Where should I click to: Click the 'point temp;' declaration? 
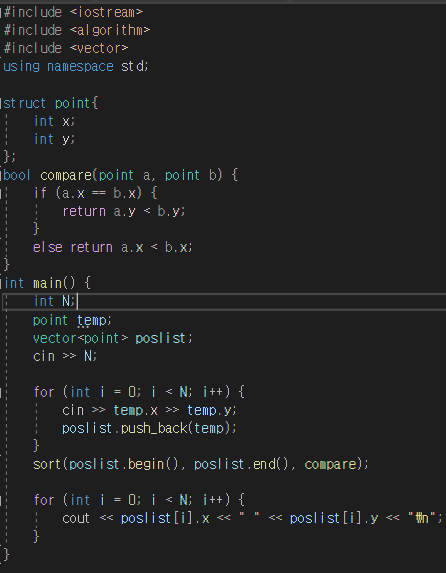[72, 320]
